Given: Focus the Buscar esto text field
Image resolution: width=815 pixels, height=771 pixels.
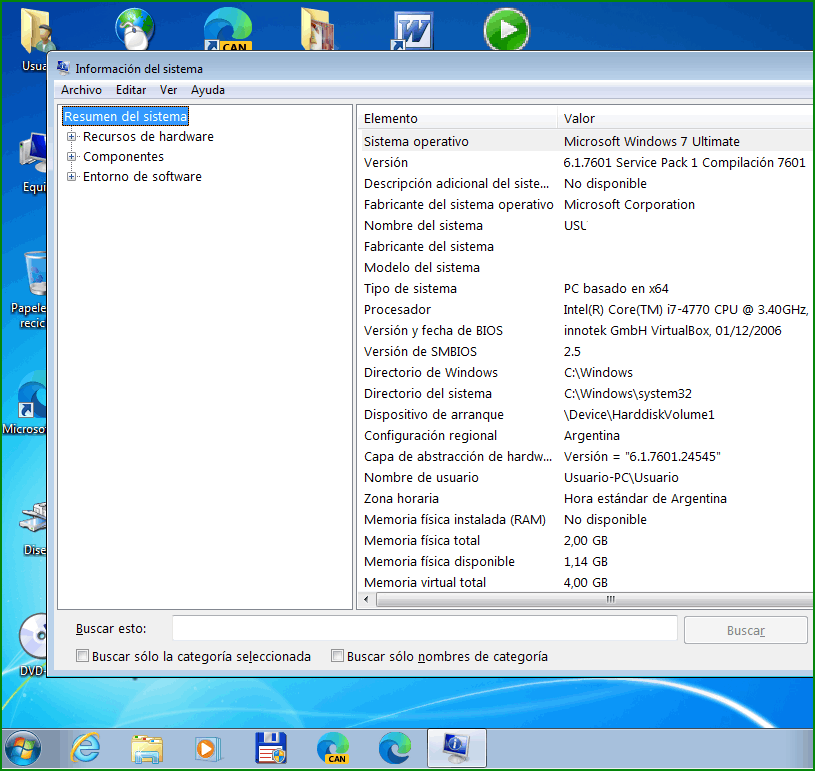Looking at the screenshot, I should point(425,629).
